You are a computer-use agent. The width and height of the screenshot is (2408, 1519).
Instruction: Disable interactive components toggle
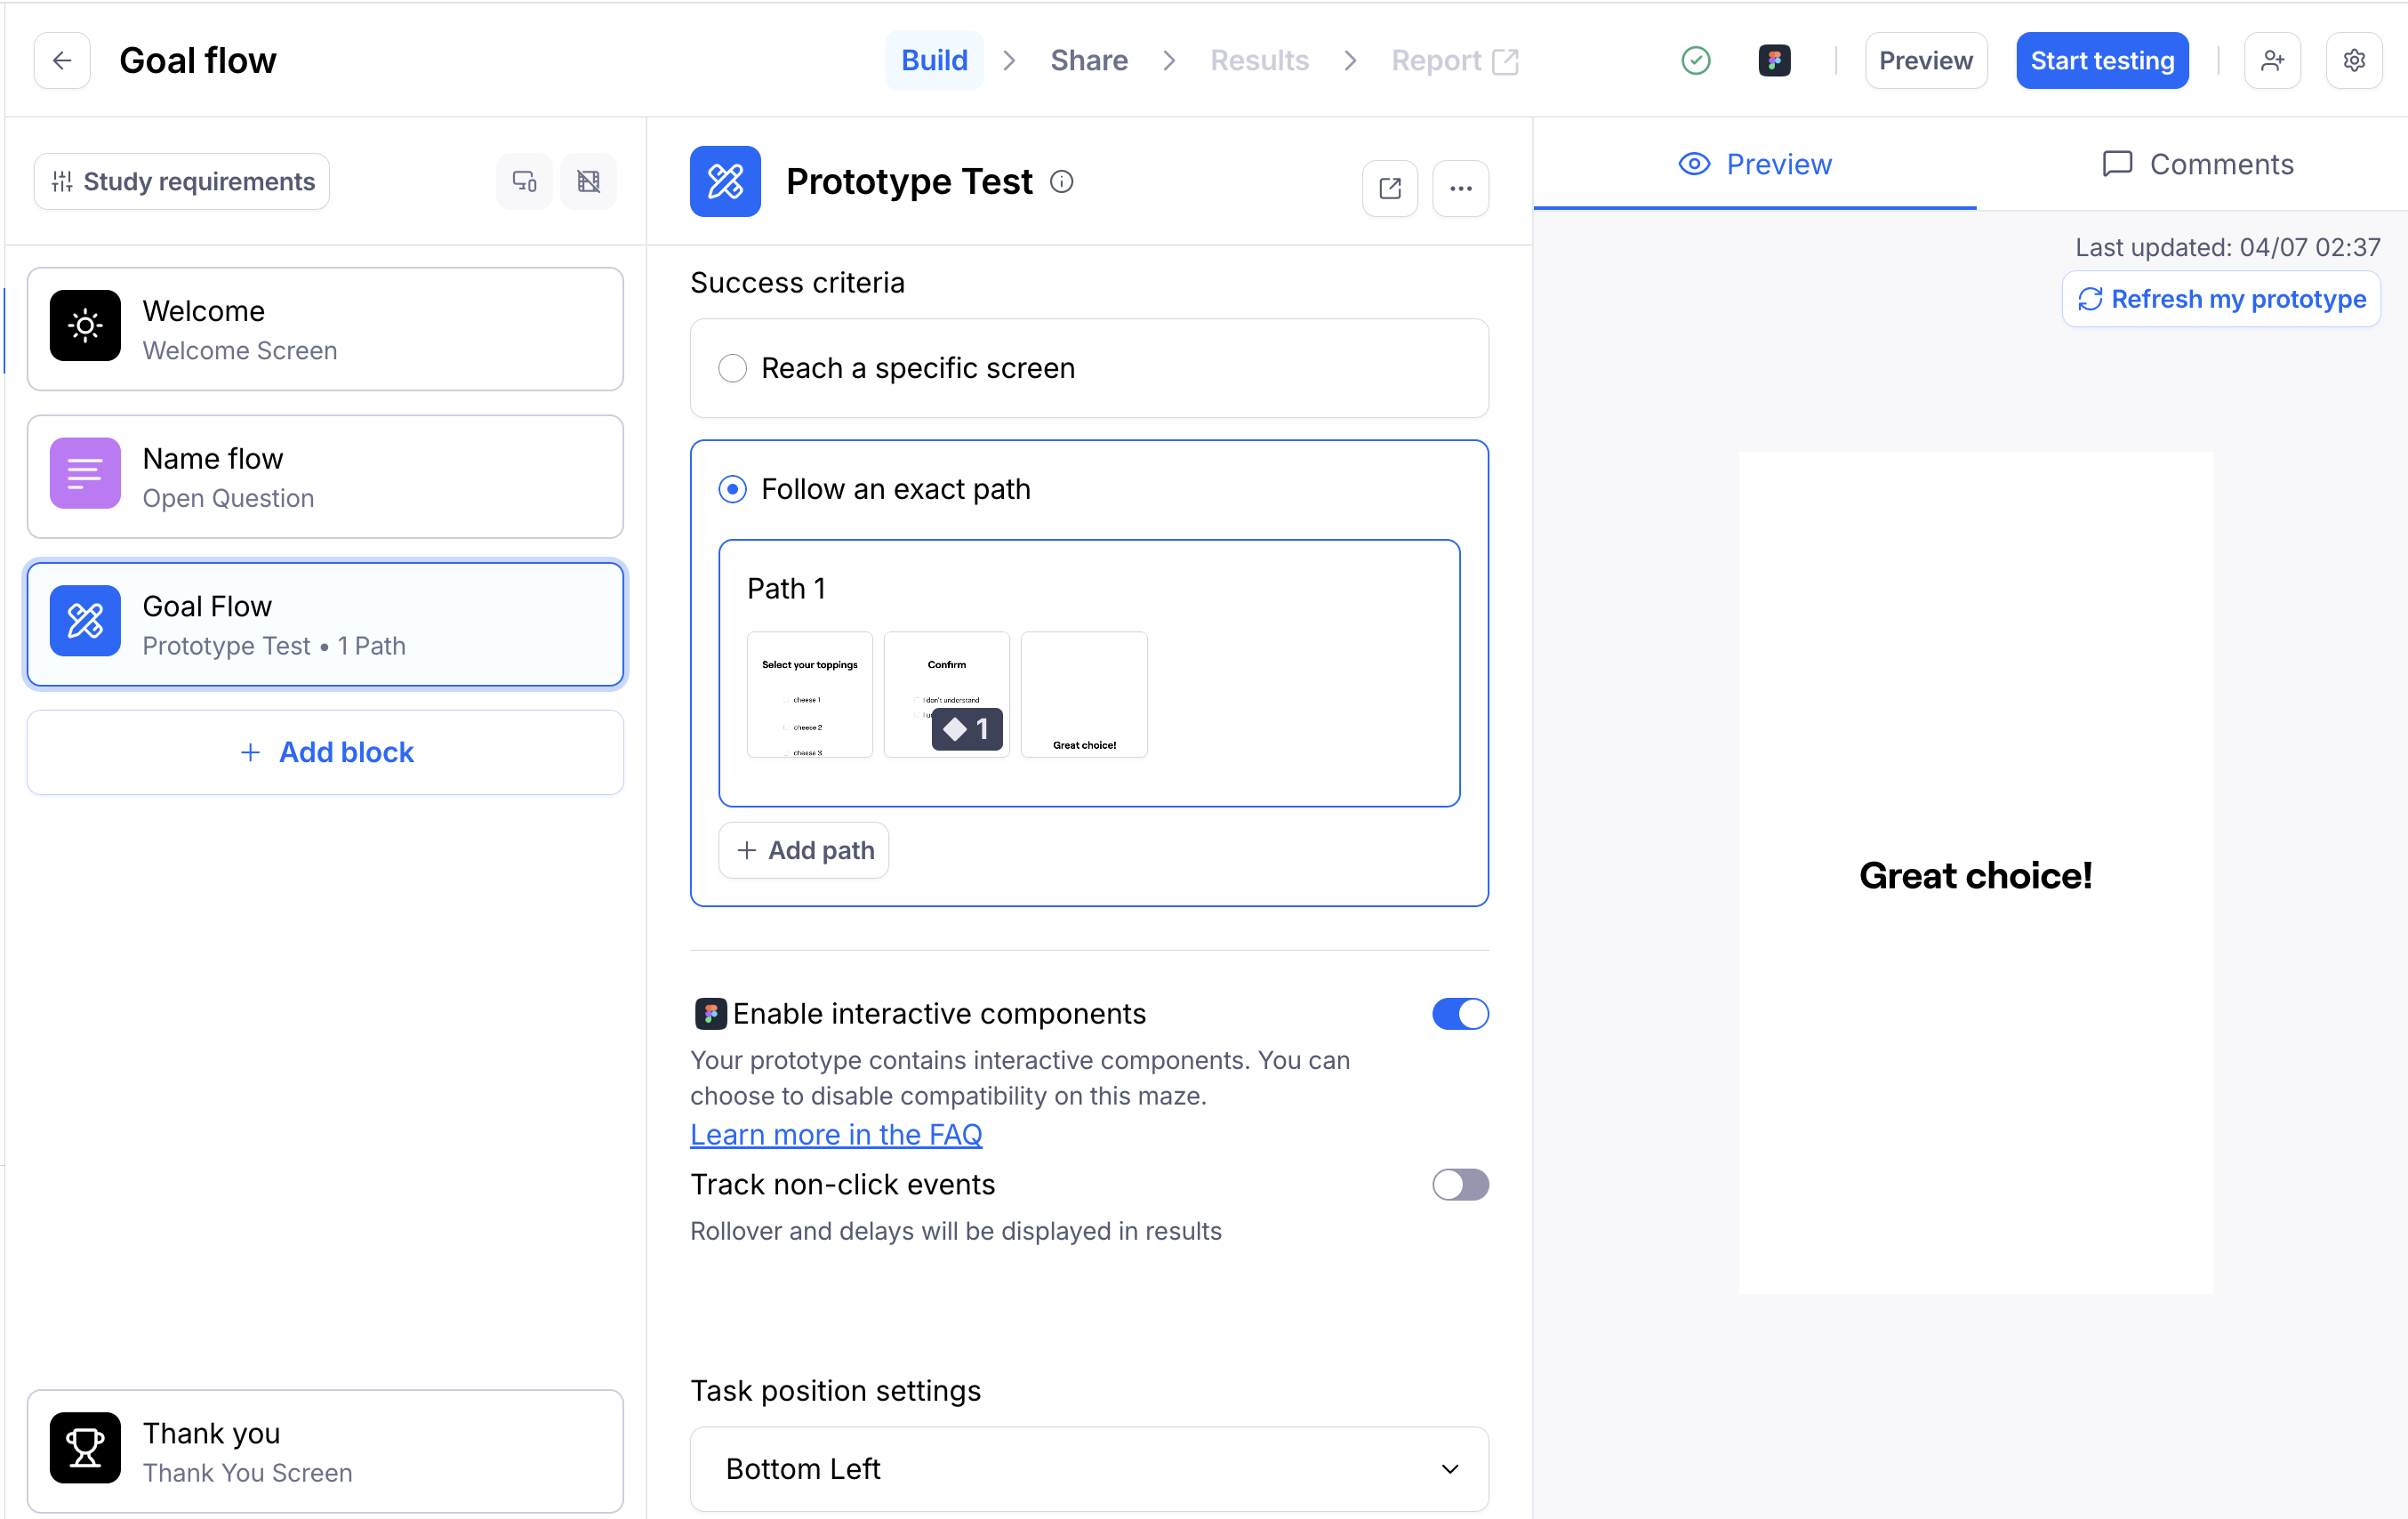click(x=1459, y=1013)
